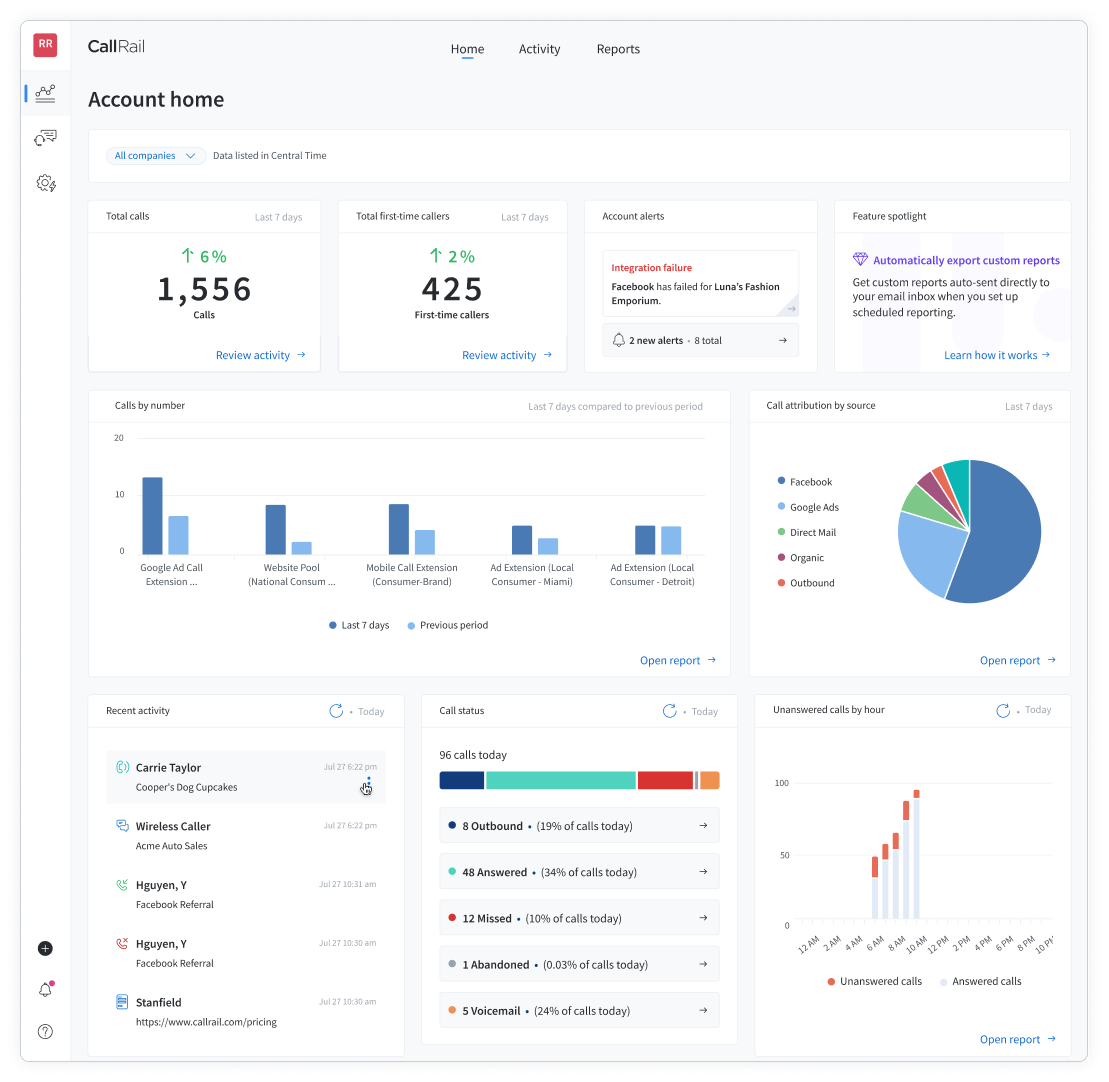Click the orange Voicemail bar segment
This screenshot has width=1109, height=1082.
[709, 780]
